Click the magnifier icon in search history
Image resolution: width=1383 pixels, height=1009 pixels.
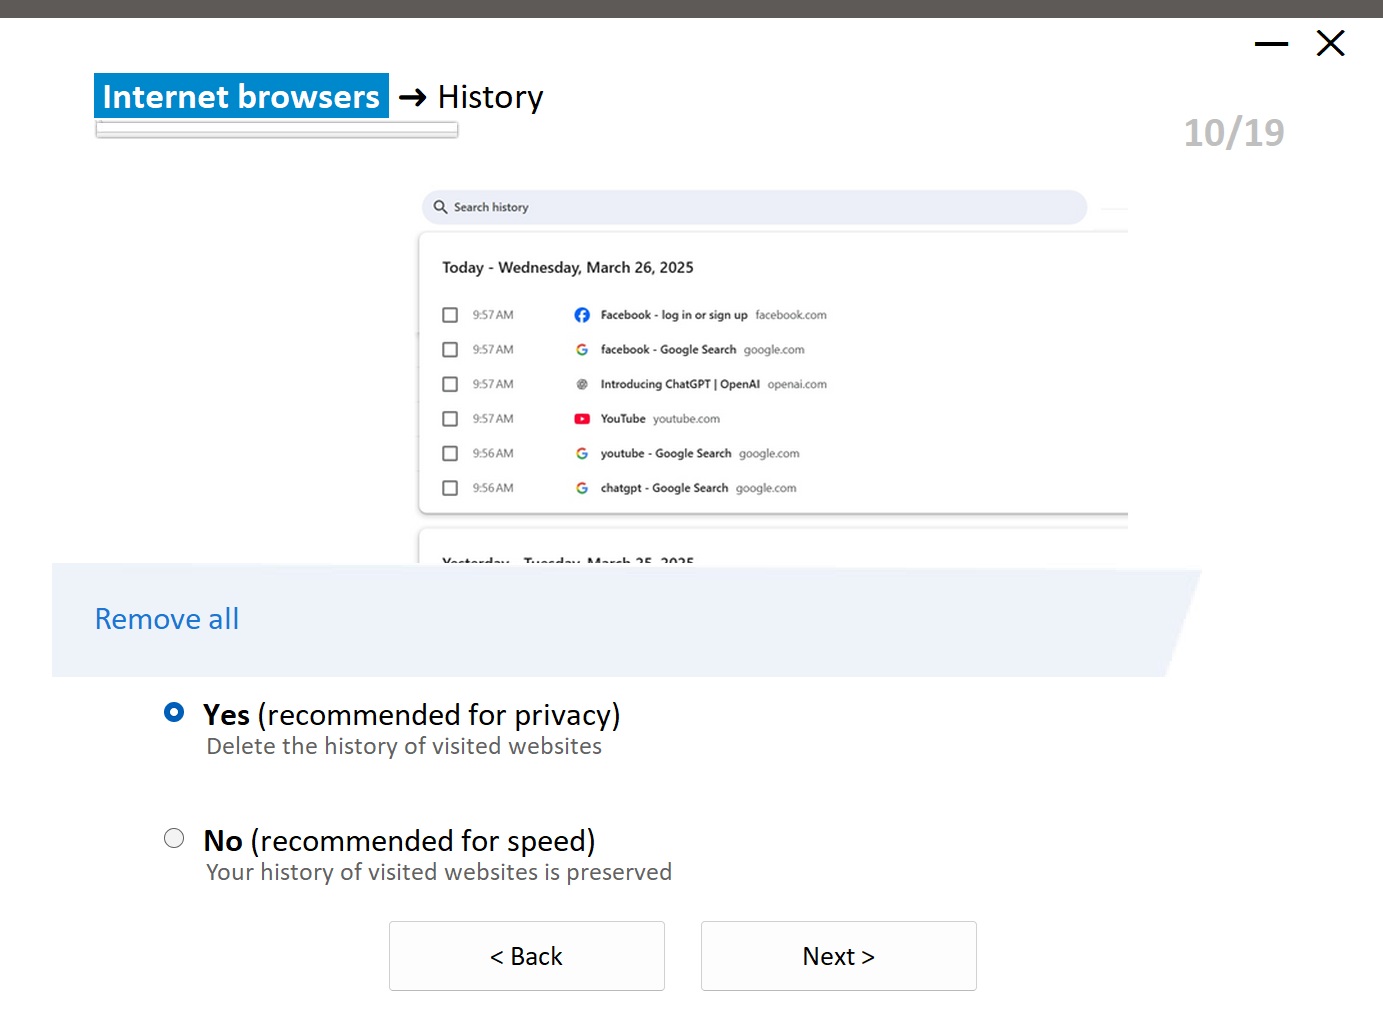pos(440,207)
